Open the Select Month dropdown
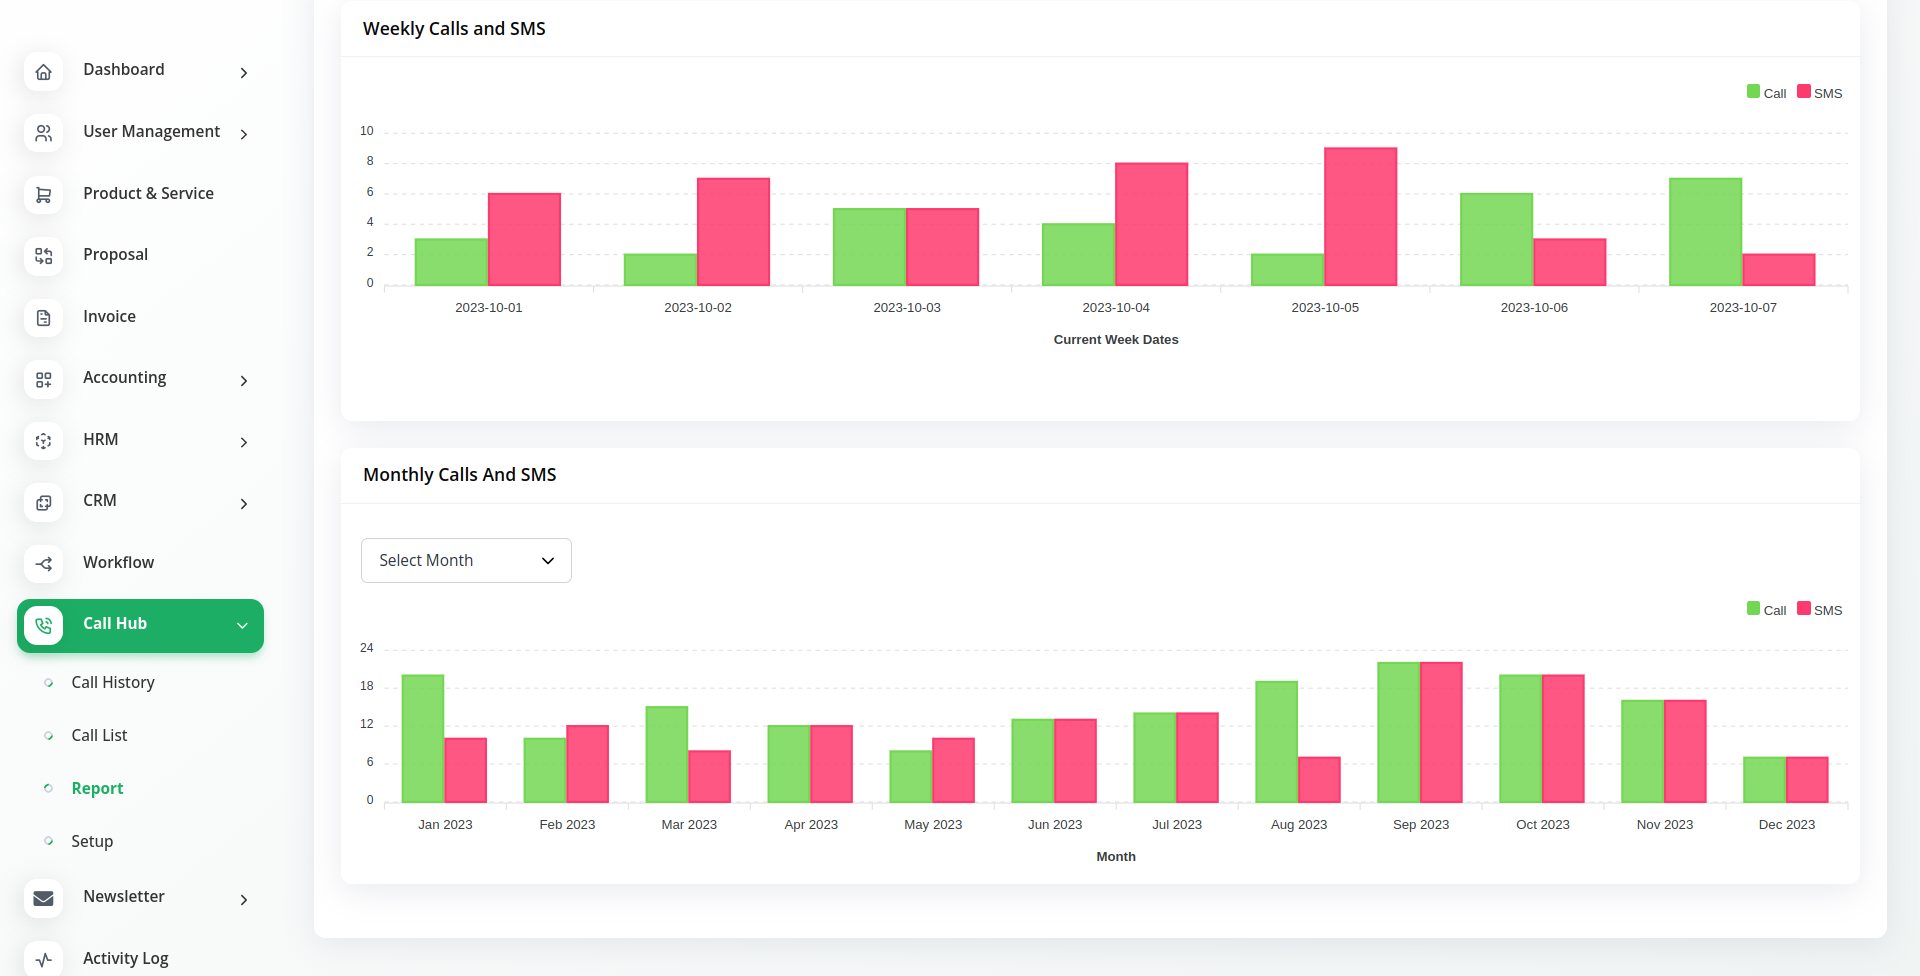Viewport: 1920px width, 976px height. [x=466, y=560]
